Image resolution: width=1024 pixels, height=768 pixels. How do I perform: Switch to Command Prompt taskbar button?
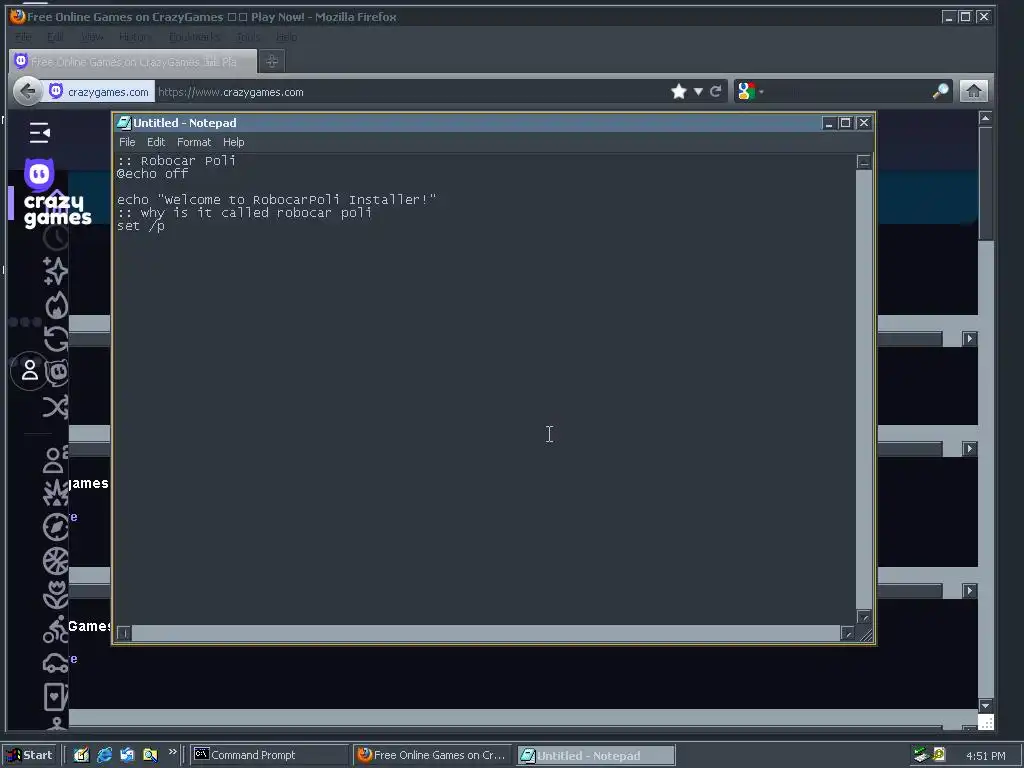click(x=268, y=755)
